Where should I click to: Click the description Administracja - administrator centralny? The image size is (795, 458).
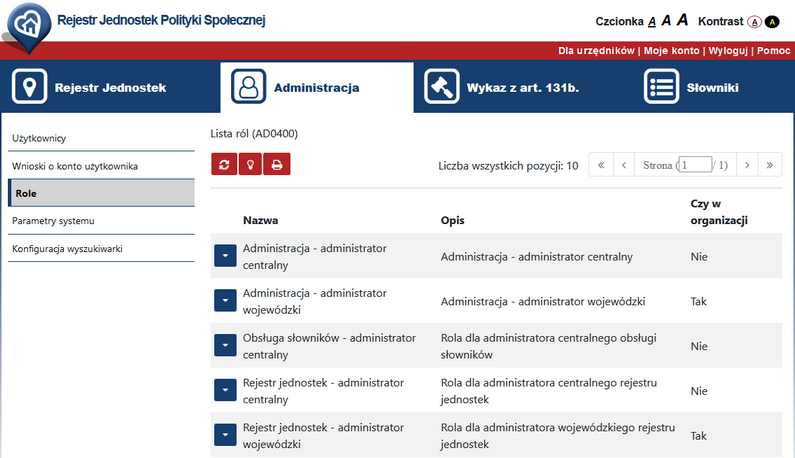point(536,257)
